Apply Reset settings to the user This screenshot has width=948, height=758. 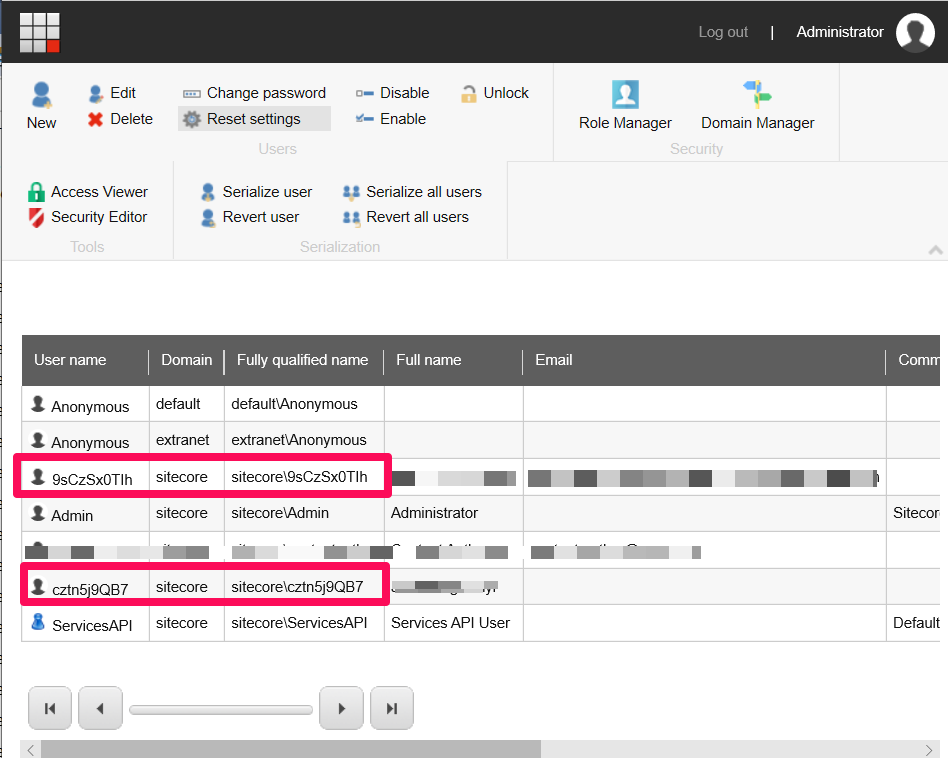254,118
